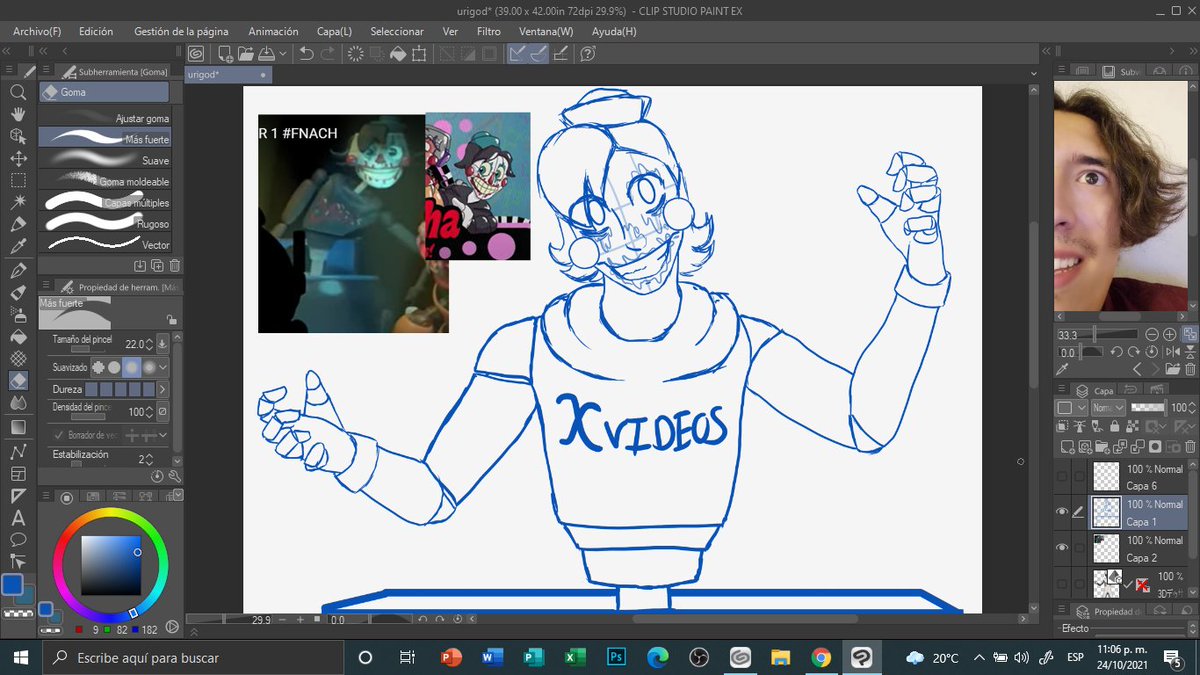Select the Vector eraser sub tool
This screenshot has height=675, width=1200.
pyautogui.click(x=105, y=244)
